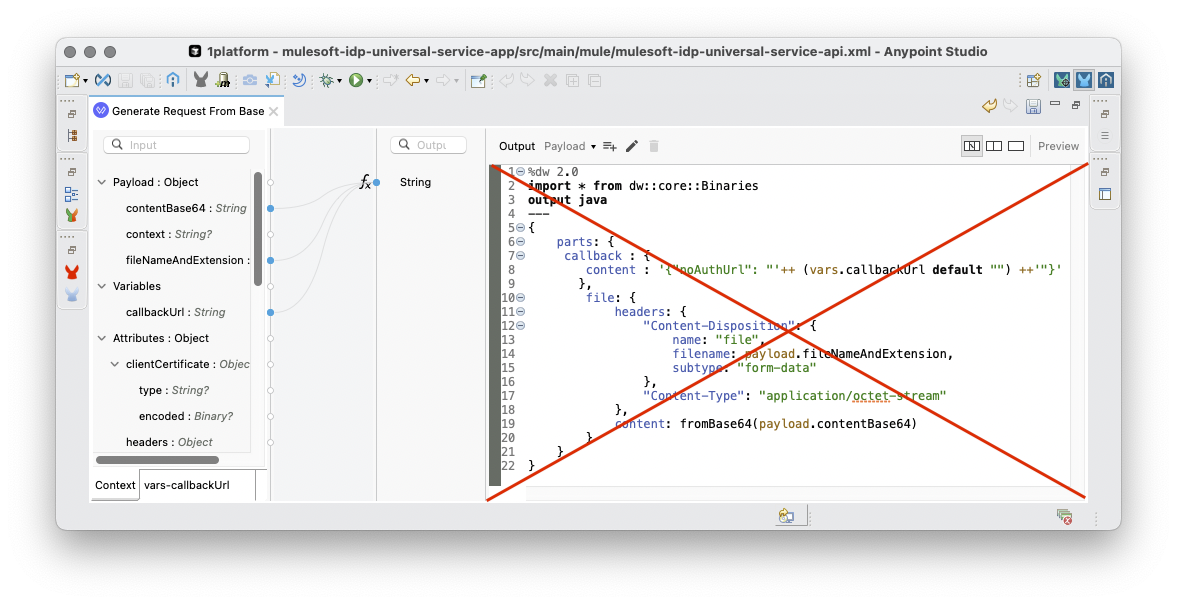Click the Preview button in the Output pane

1058,146
